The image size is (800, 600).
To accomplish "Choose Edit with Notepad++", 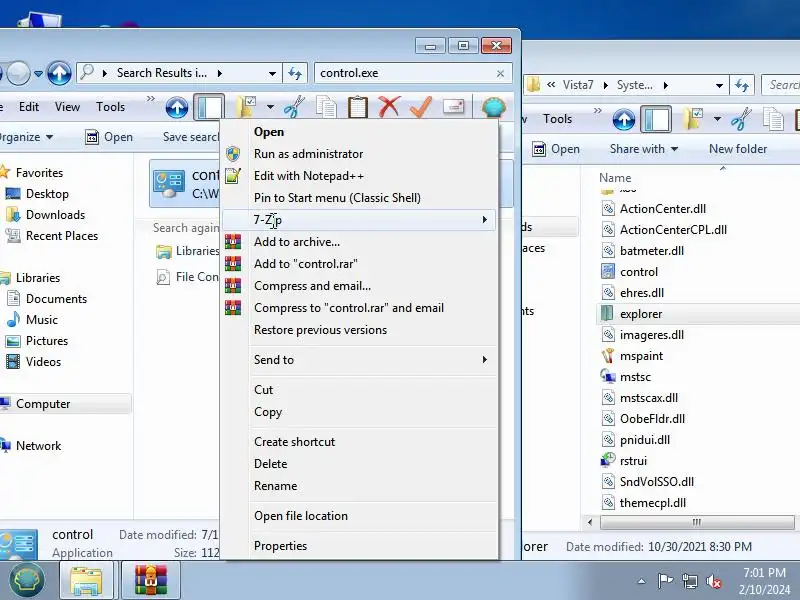I will pyautogui.click(x=359, y=176).
